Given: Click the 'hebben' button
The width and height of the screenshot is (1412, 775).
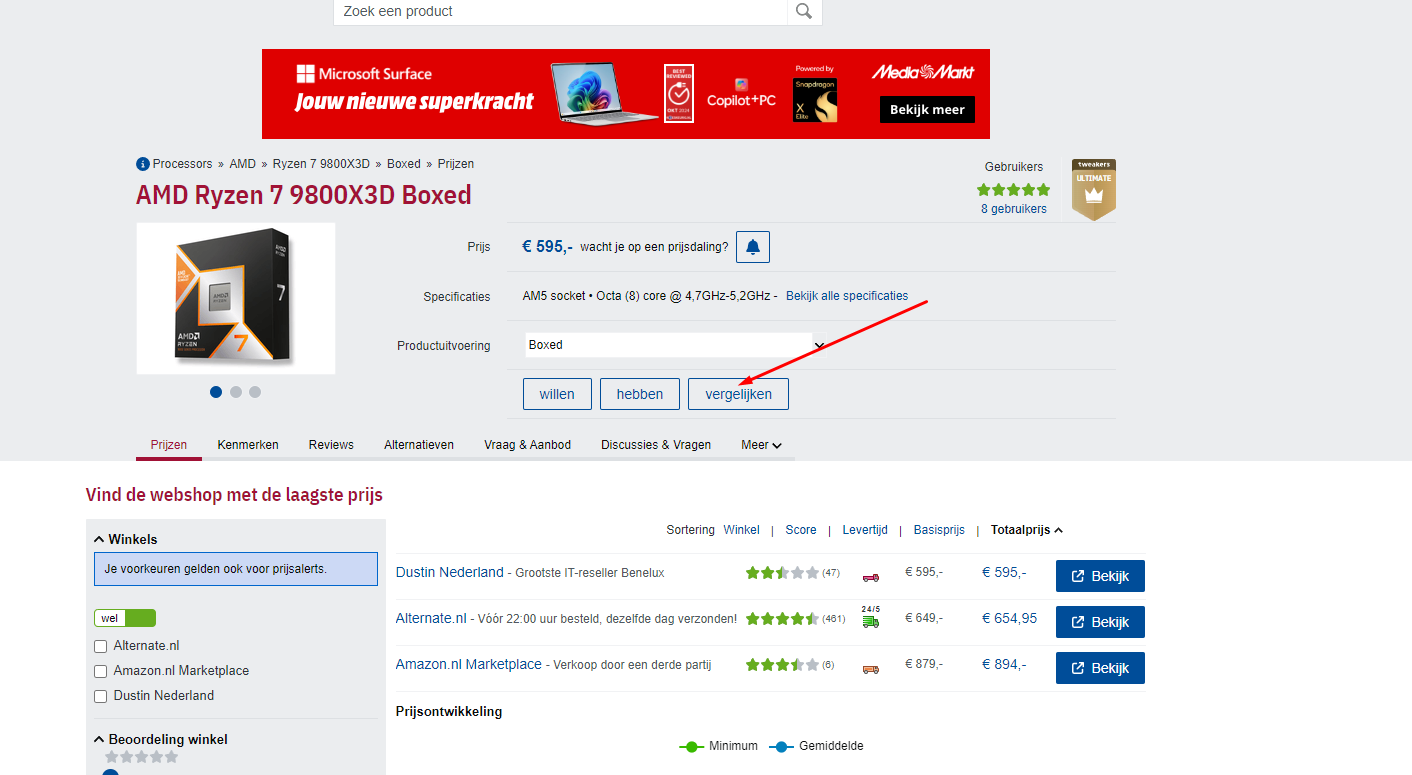Looking at the screenshot, I should 640,394.
